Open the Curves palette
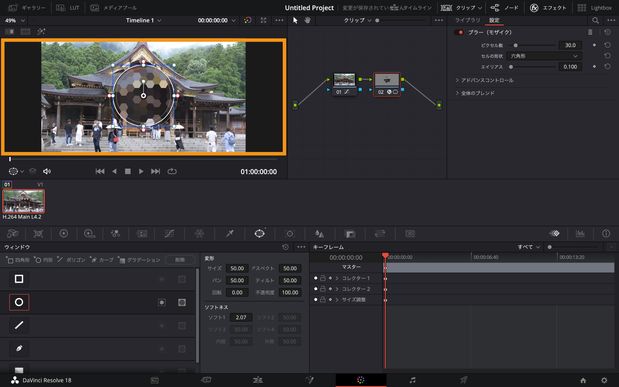This screenshot has height=387, width=619. pos(169,234)
